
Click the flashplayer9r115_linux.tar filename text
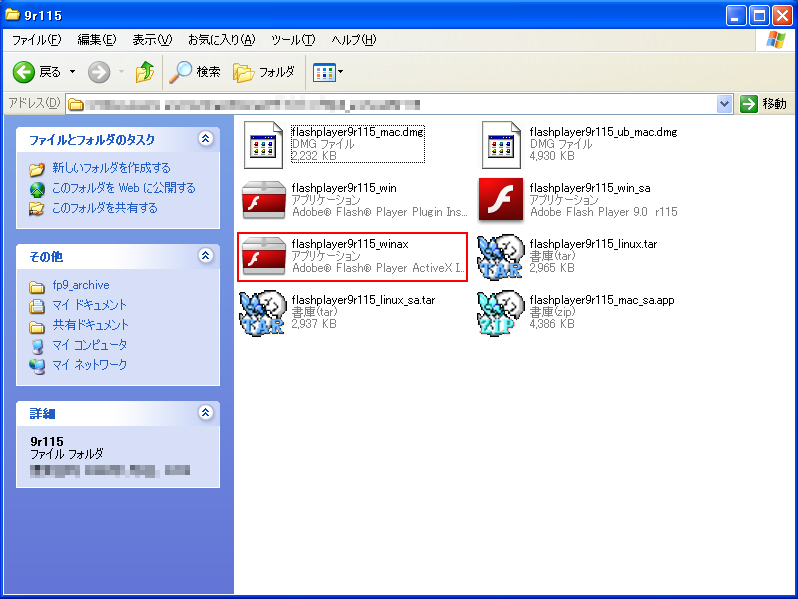pos(593,244)
